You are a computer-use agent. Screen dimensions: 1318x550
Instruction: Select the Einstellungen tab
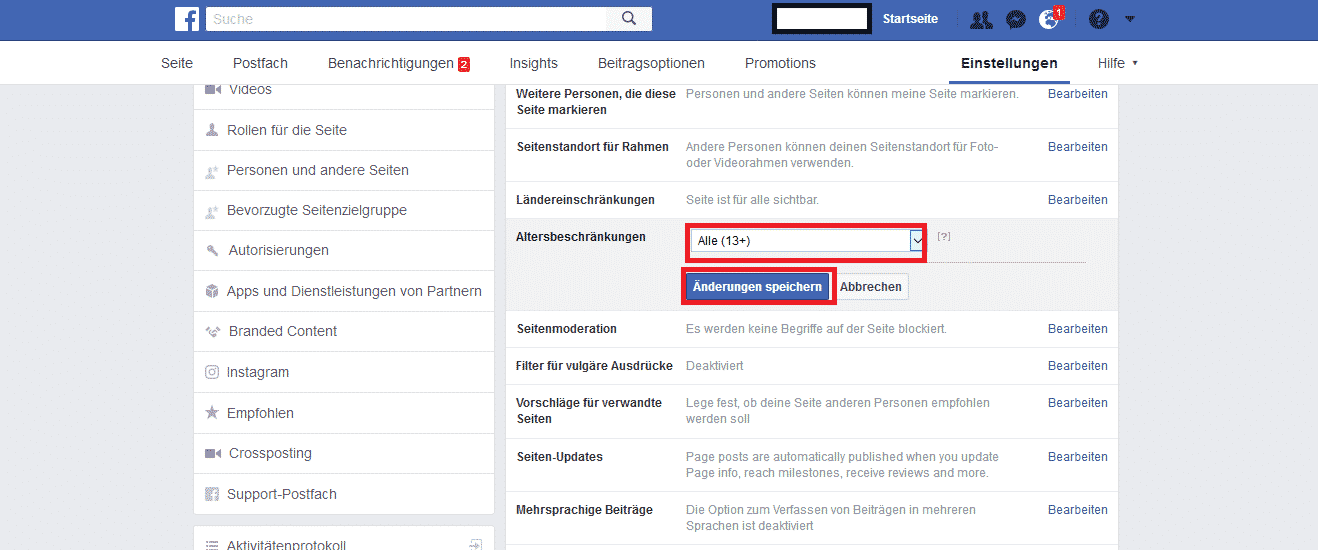[x=1009, y=63]
